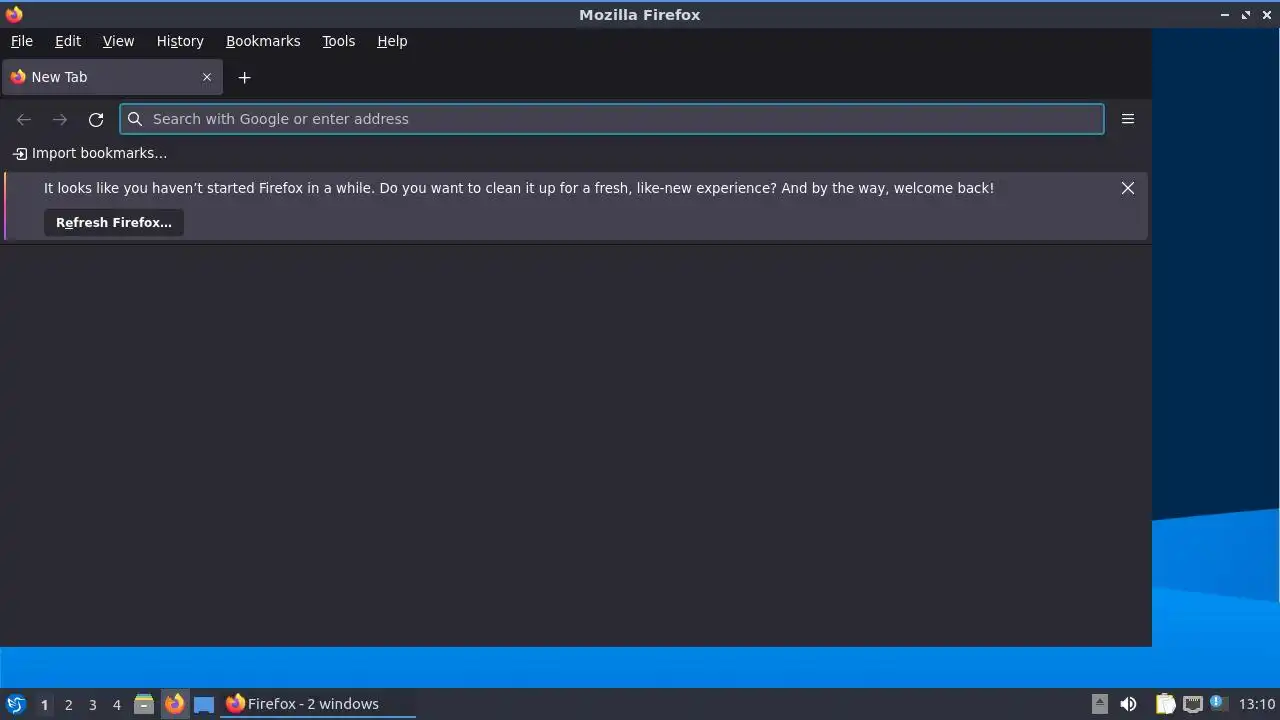Click the Refresh Firefox button
Viewport: 1280px width, 720px height.
pos(114,222)
